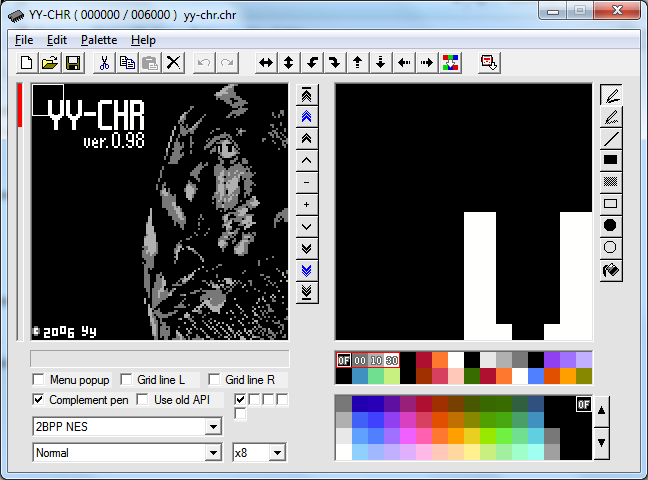Pick the white swatch in the palette row
Image resolution: width=648 pixels, height=480 pixels.
point(456,360)
